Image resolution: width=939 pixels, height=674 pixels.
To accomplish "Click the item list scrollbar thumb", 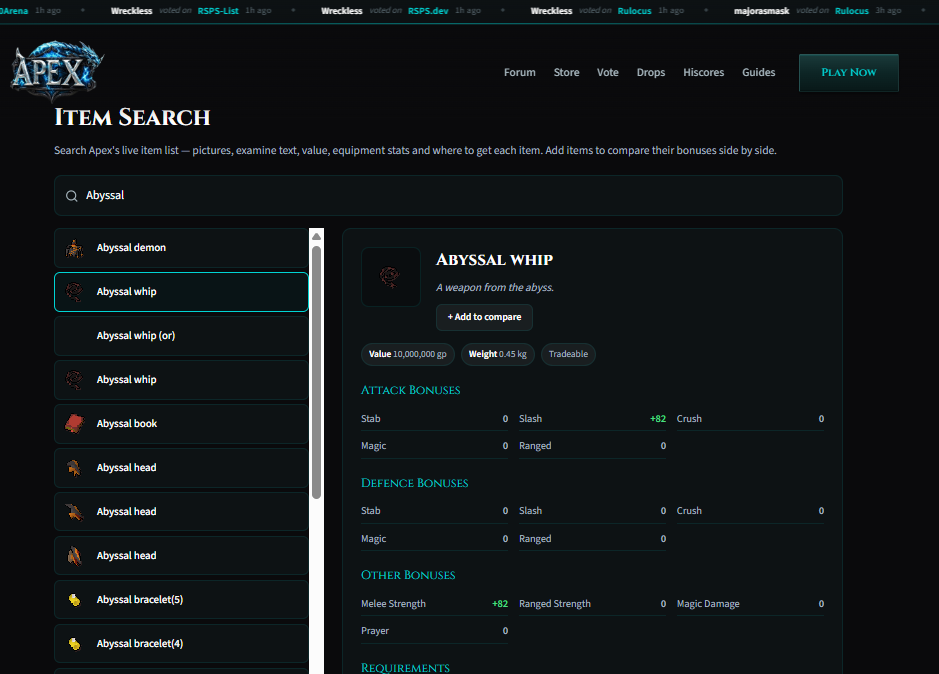I will click(316, 372).
